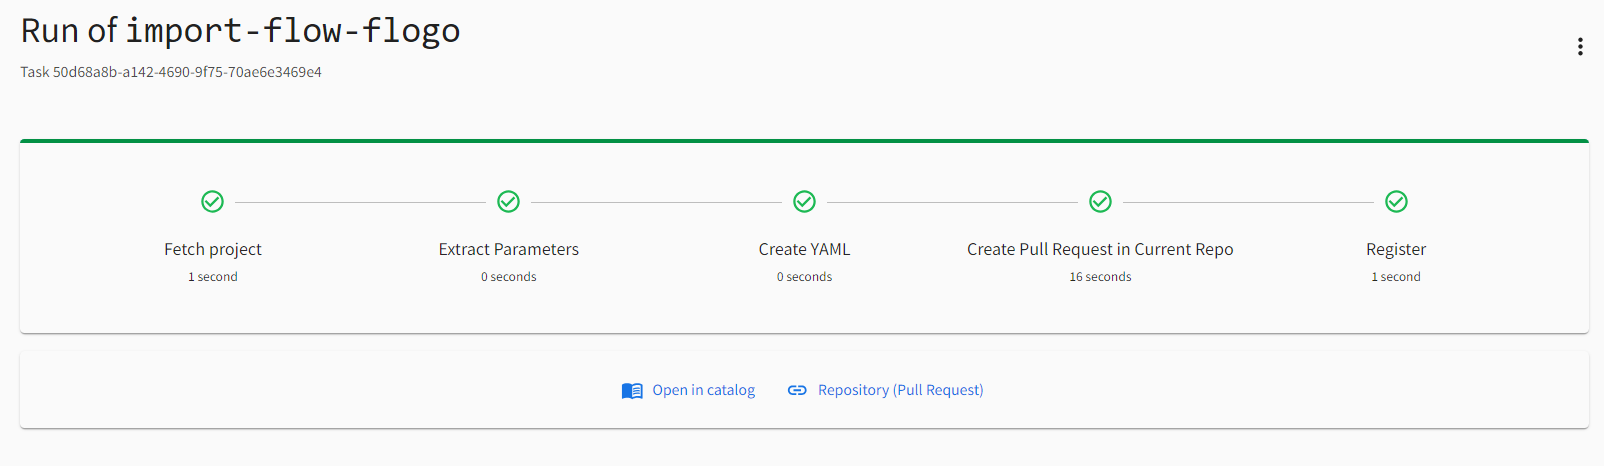Select Create Pull Request in Current Repo step

tap(1100, 249)
